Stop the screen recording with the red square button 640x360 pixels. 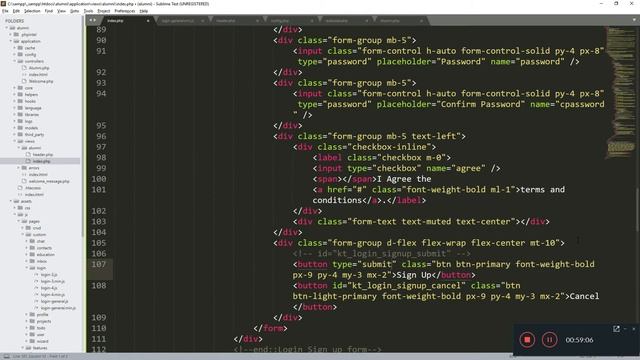(x=527, y=340)
